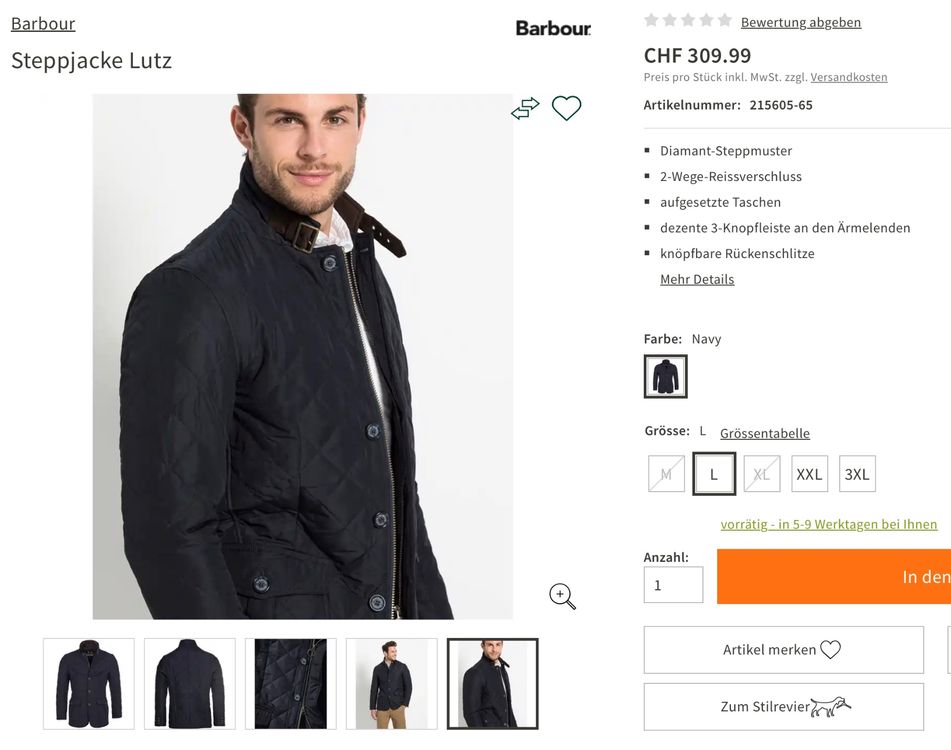Open Bewertung abgeben review link

(801, 22)
